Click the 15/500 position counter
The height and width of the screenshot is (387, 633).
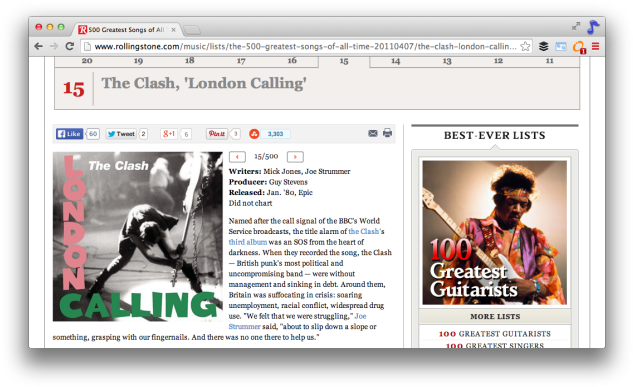266,156
